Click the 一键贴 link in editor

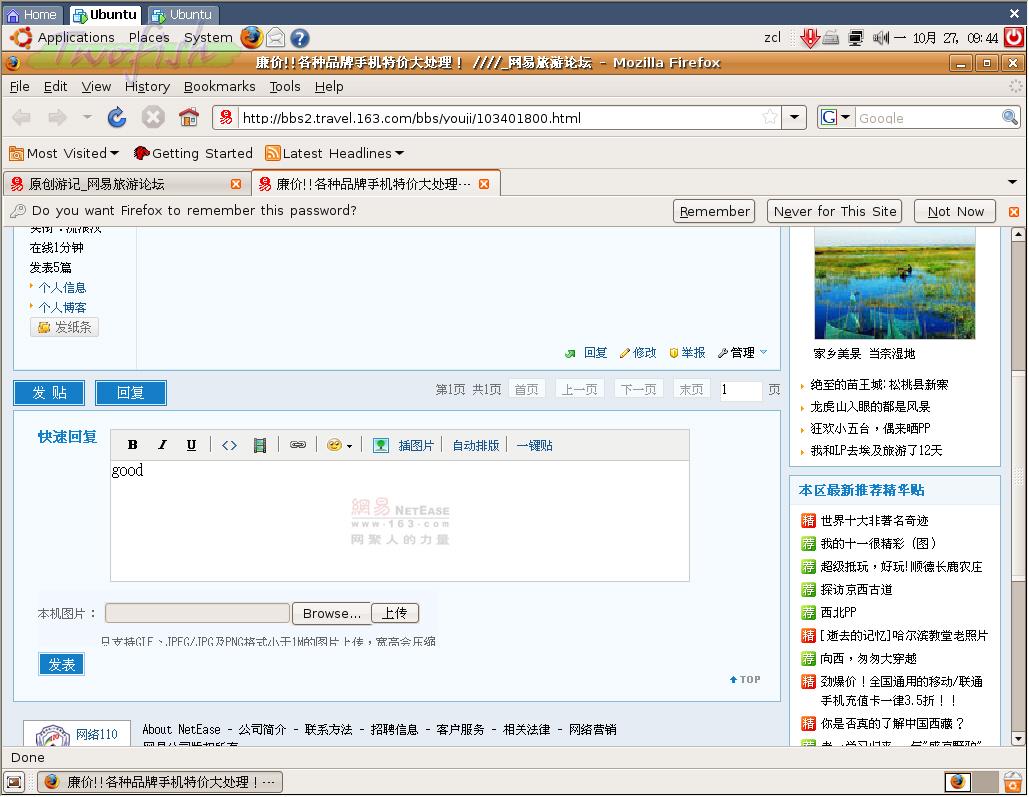pyautogui.click(x=534, y=445)
